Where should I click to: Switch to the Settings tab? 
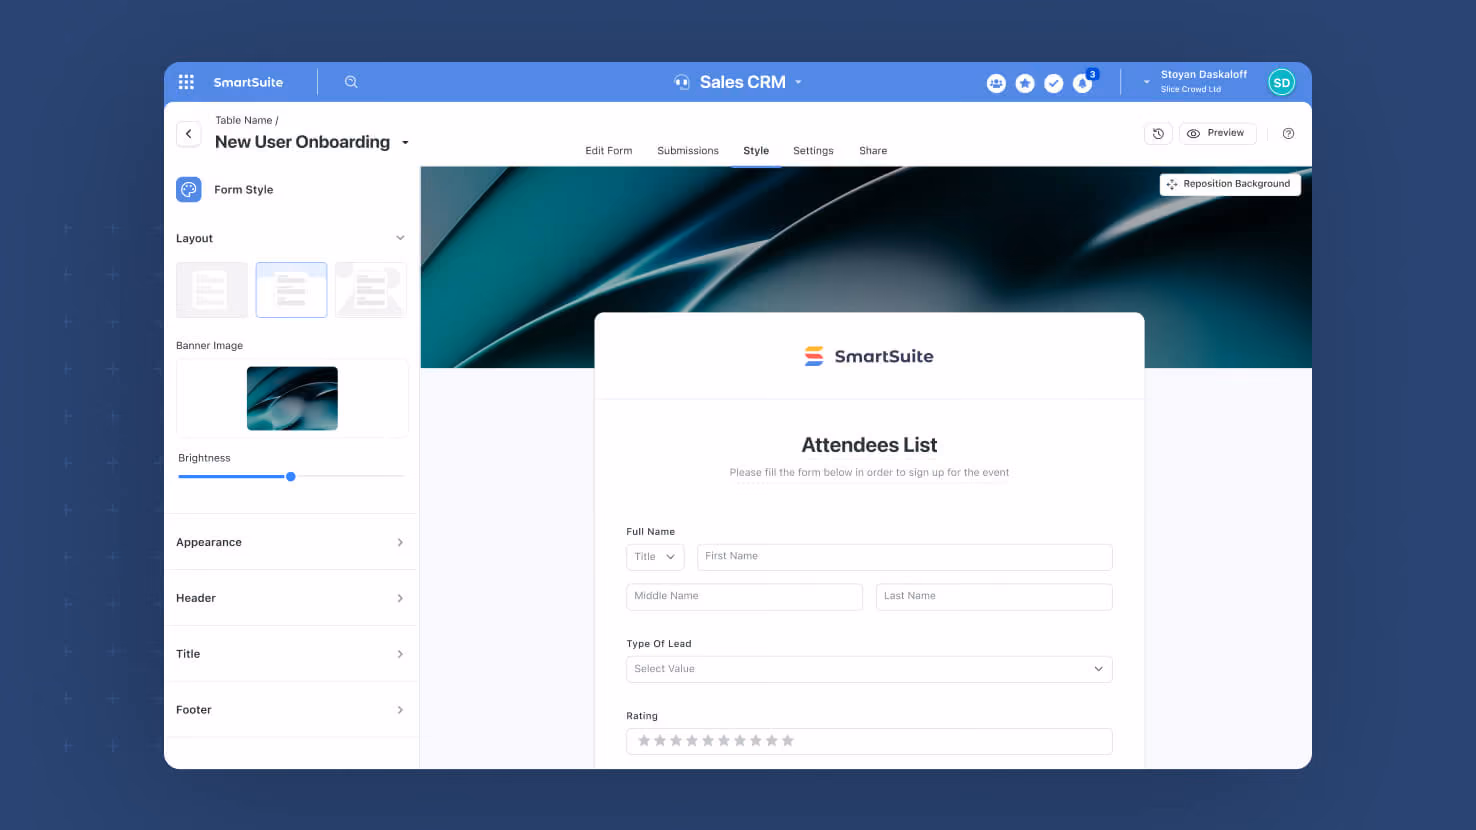813,151
